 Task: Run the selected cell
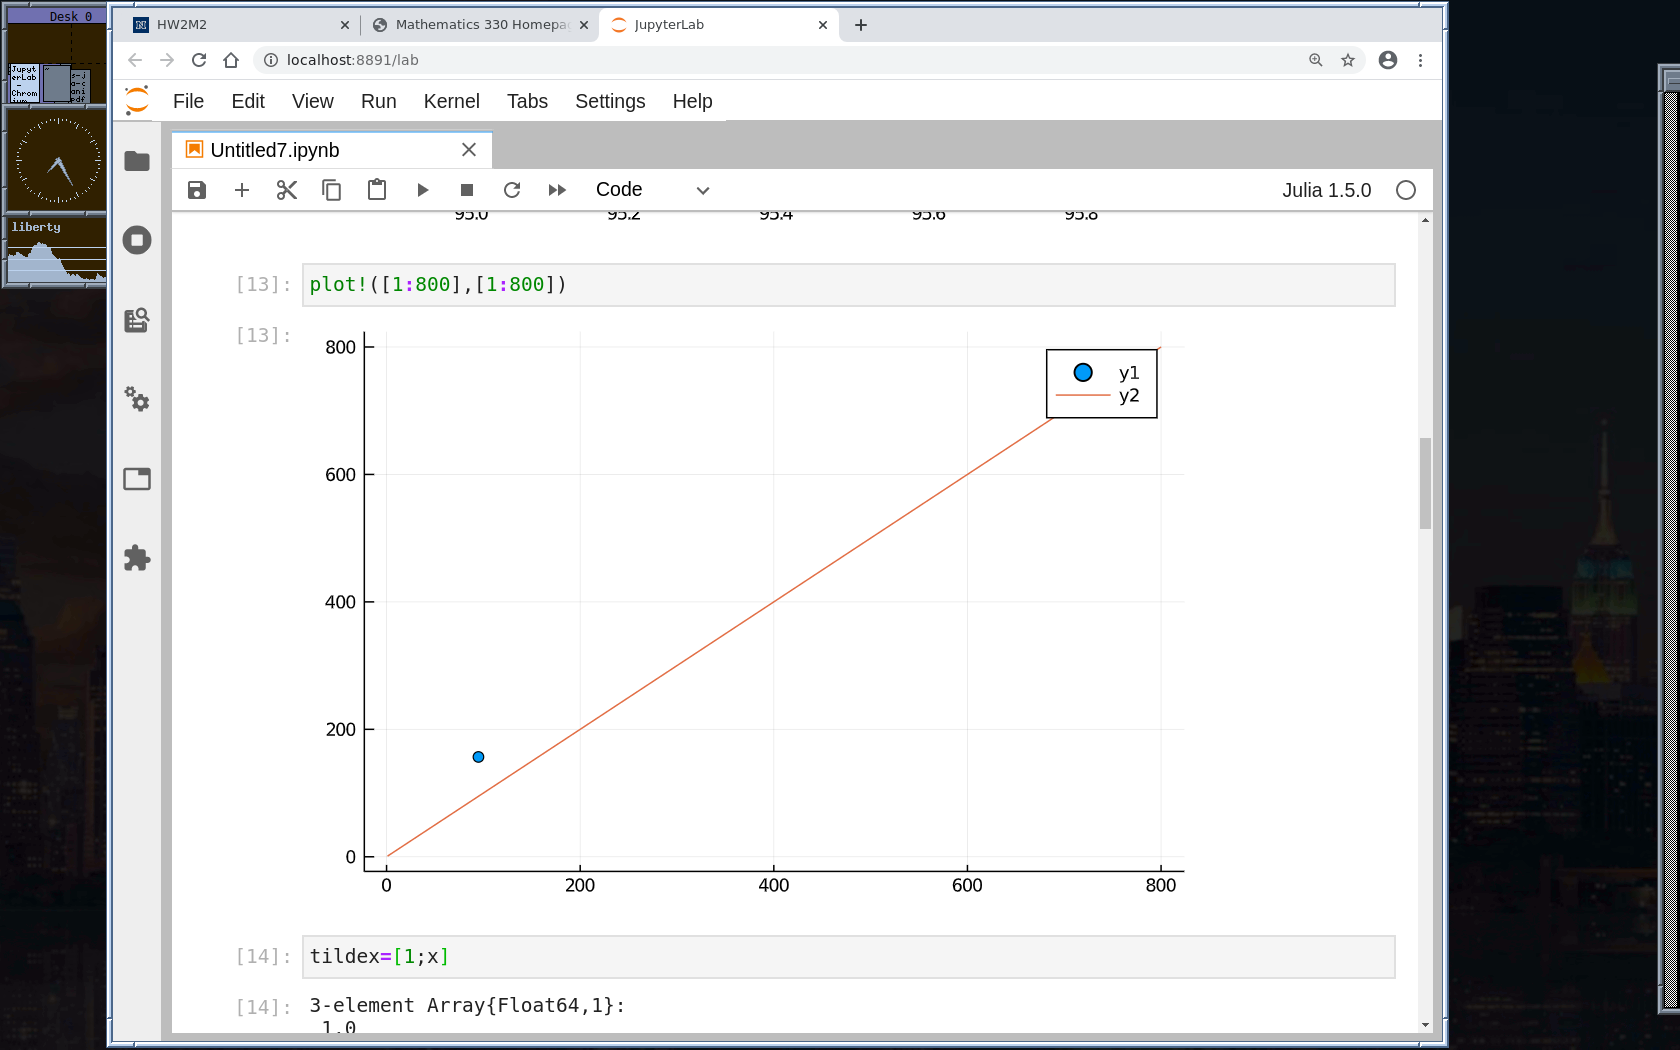point(422,190)
